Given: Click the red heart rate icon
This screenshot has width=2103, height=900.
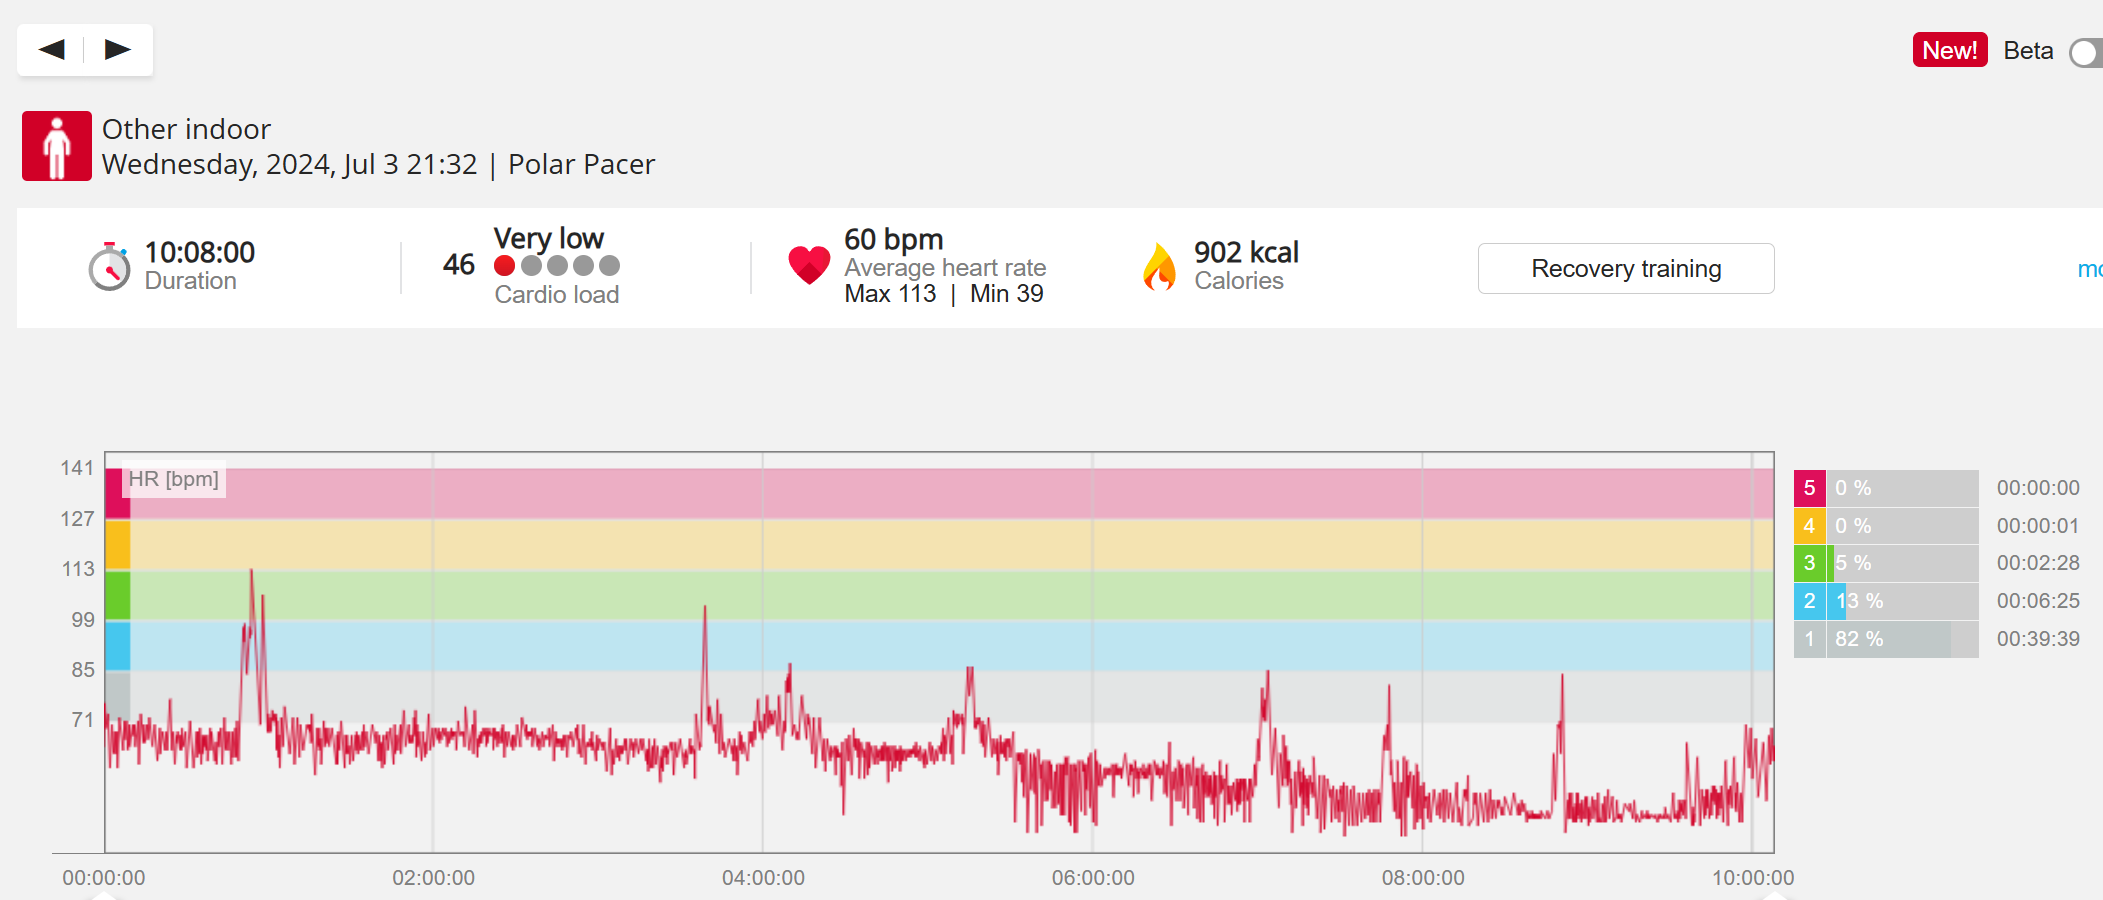Looking at the screenshot, I should point(809,266).
